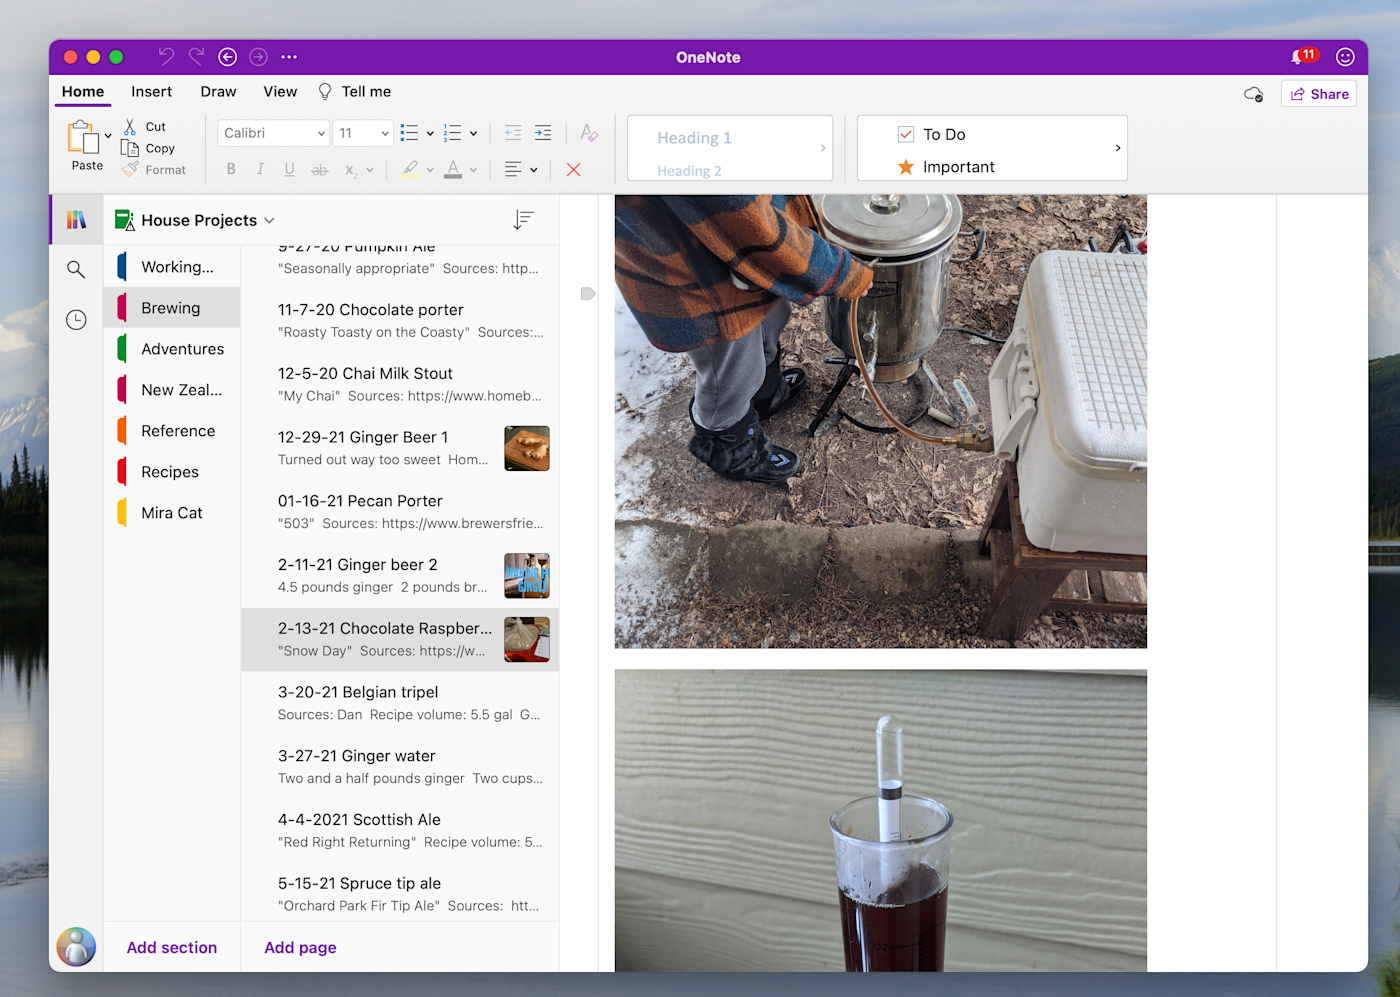Open the highlight color picker arrow
The height and width of the screenshot is (997, 1400).
click(430, 170)
